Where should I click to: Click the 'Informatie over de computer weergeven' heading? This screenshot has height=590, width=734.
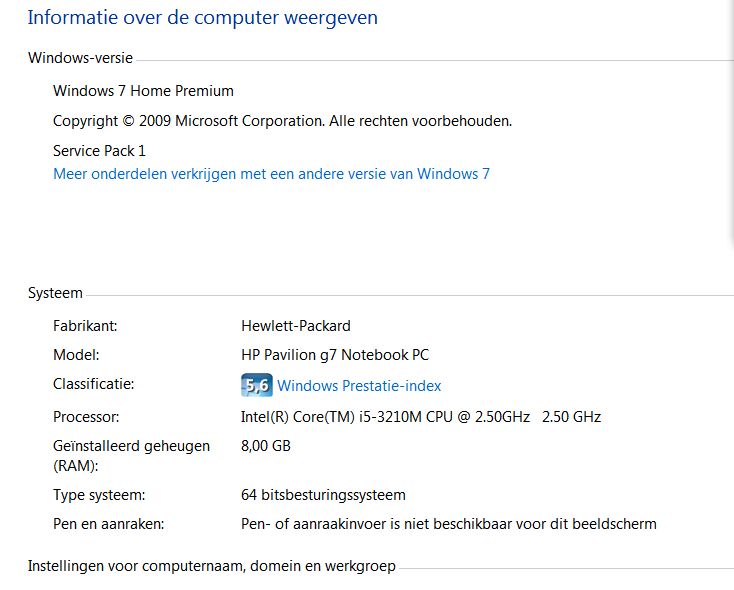click(203, 18)
